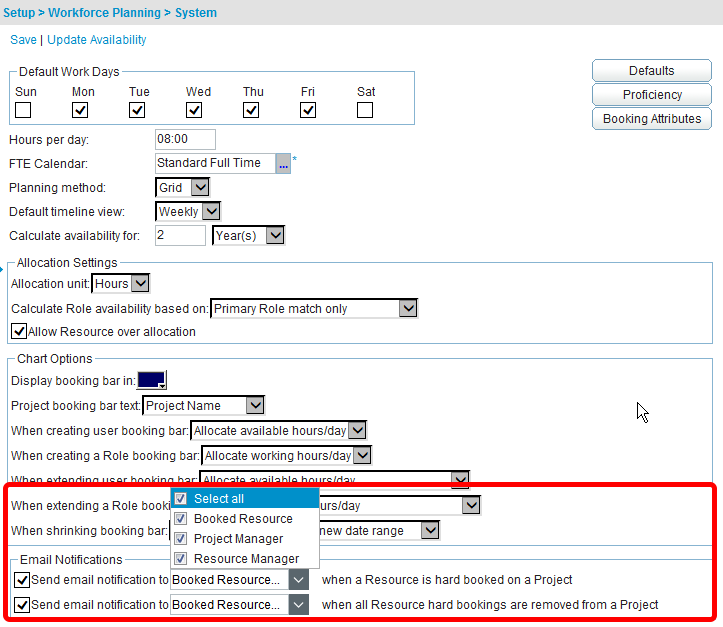Open the Planning method Grid dropdown
This screenshot has height=627, width=723.
183,187
